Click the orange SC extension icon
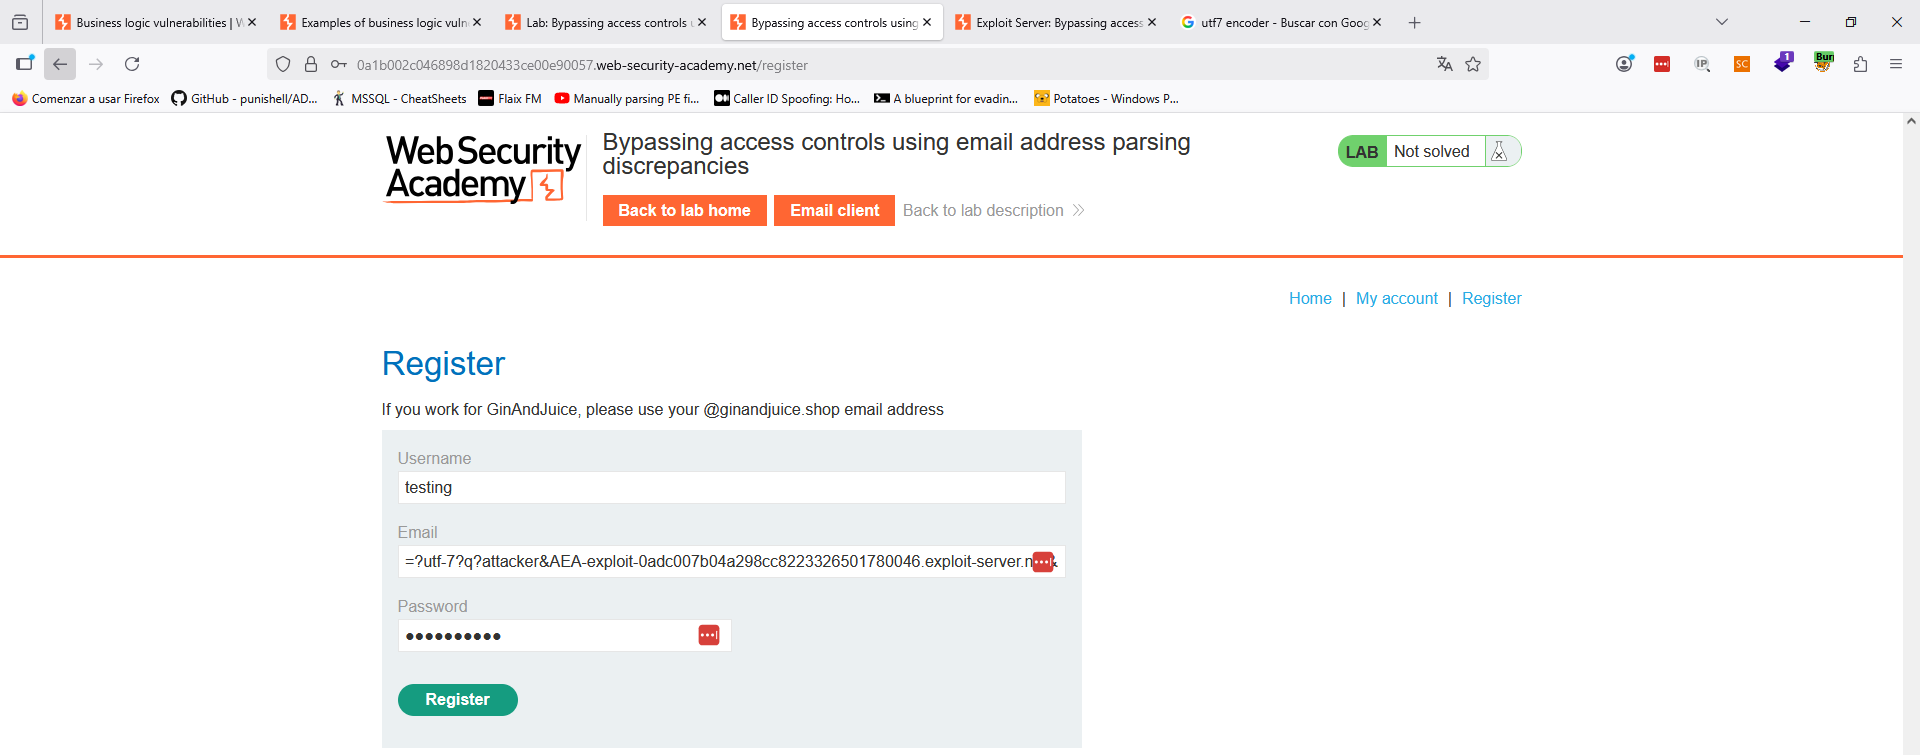This screenshot has width=1920, height=755. [1742, 64]
